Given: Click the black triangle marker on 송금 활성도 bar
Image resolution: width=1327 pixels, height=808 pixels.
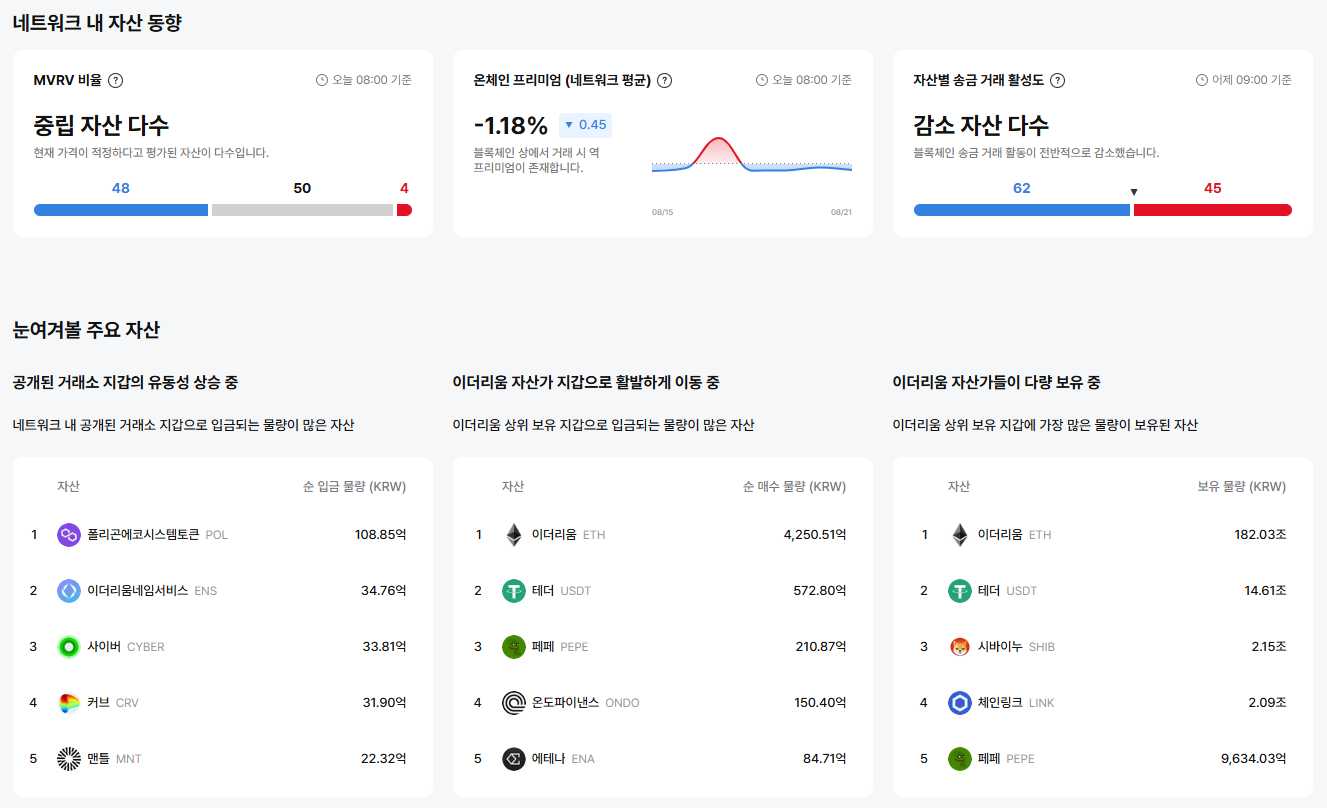Looking at the screenshot, I should click(1133, 192).
